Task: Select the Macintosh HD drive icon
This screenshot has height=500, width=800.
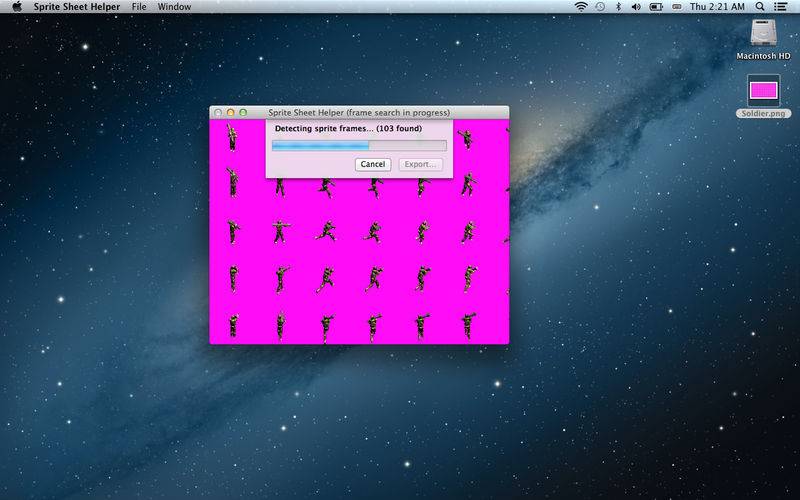Action: pos(763,33)
